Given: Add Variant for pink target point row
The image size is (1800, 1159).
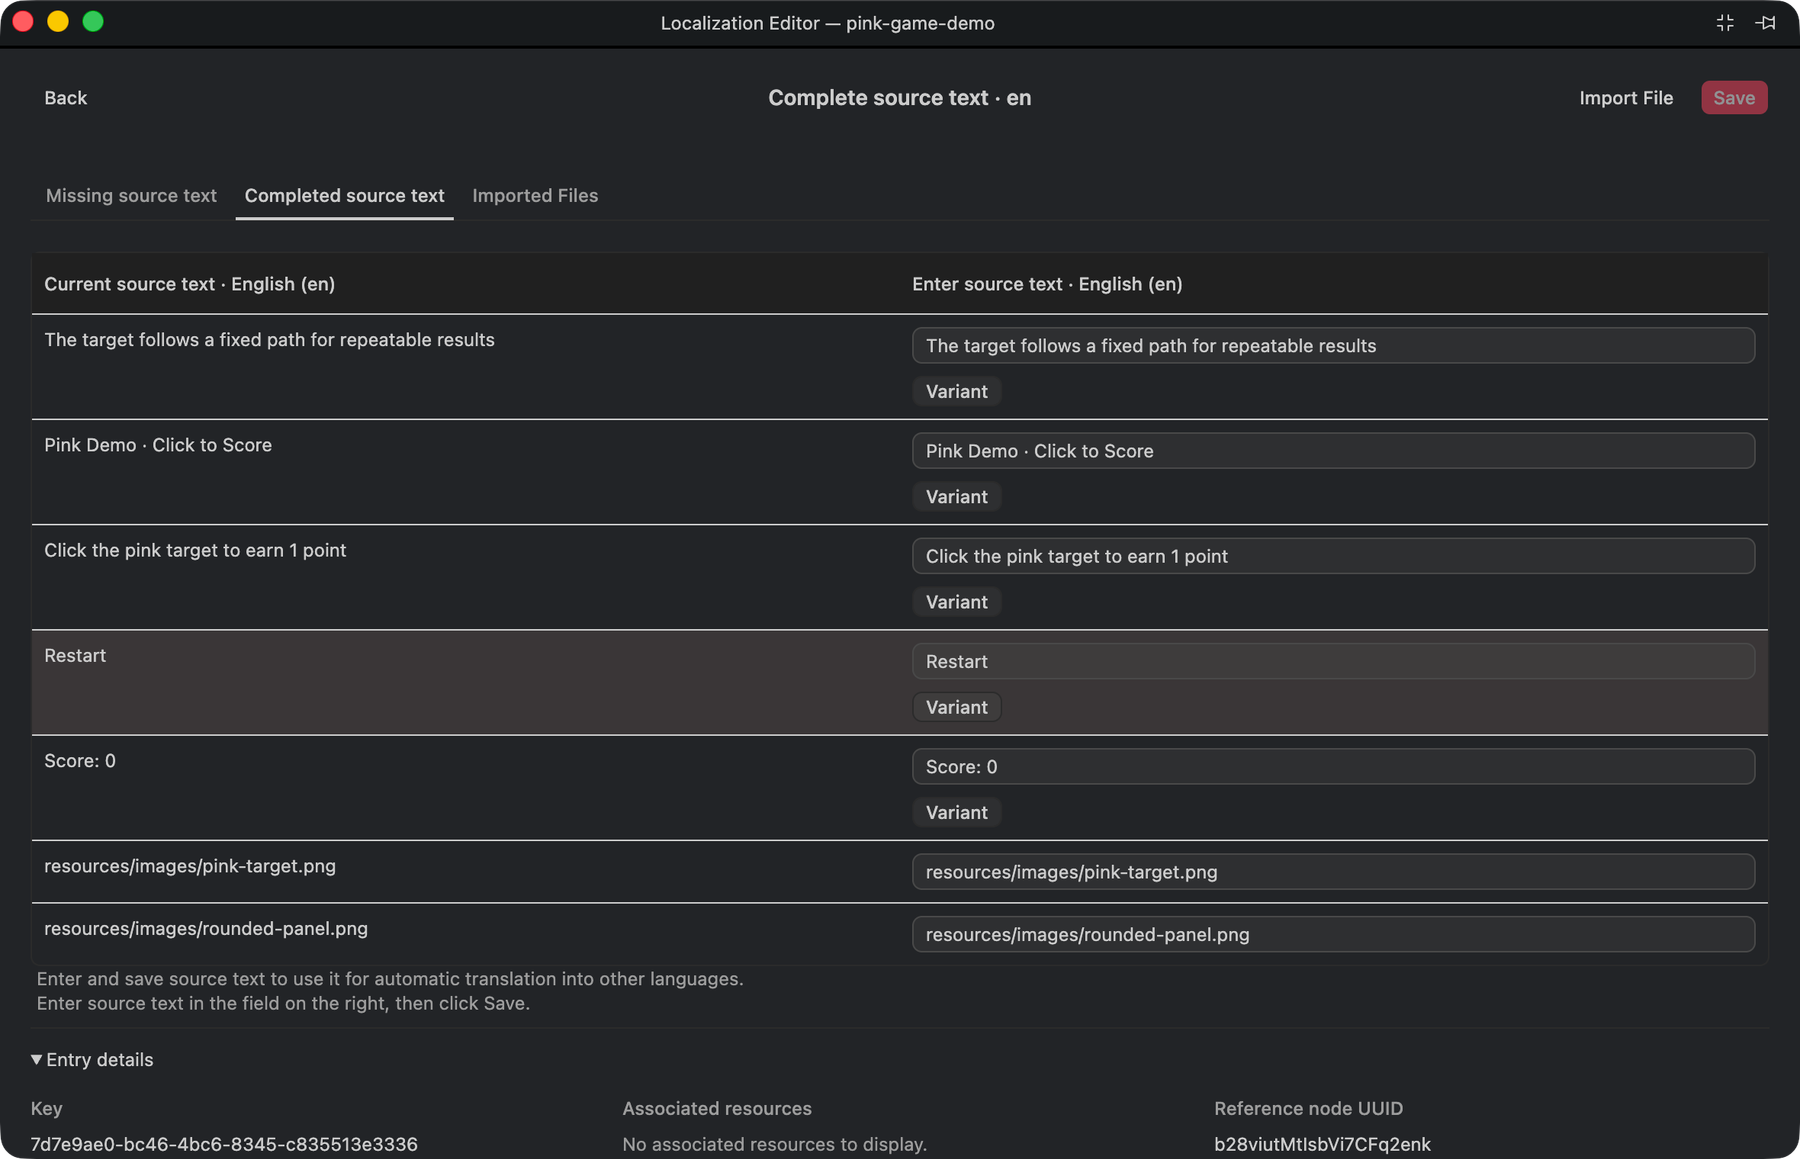Looking at the screenshot, I should coord(956,602).
